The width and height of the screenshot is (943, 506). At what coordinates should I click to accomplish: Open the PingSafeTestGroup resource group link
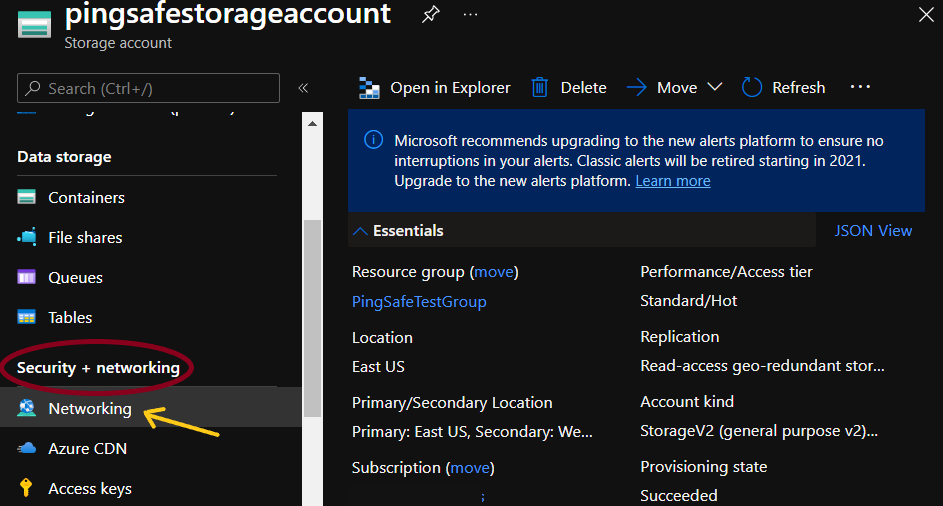click(x=419, y=301)
